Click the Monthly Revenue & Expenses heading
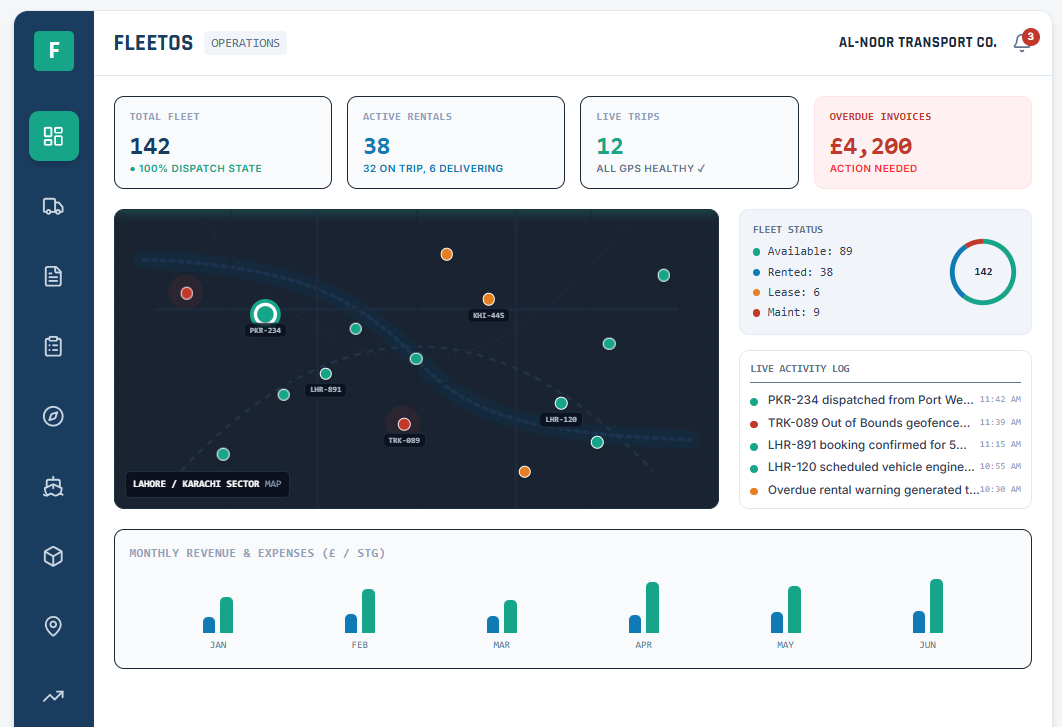The image size is (1062, 727). (257, 553)
